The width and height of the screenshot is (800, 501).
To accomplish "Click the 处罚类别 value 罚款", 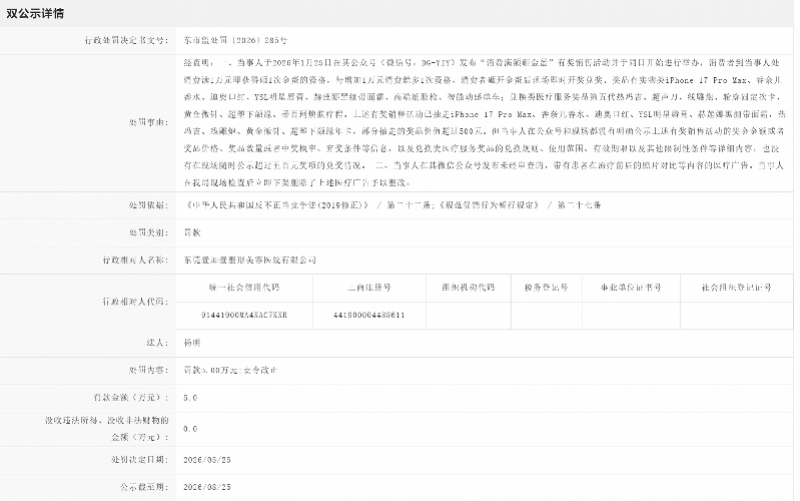I will (192, 233).
